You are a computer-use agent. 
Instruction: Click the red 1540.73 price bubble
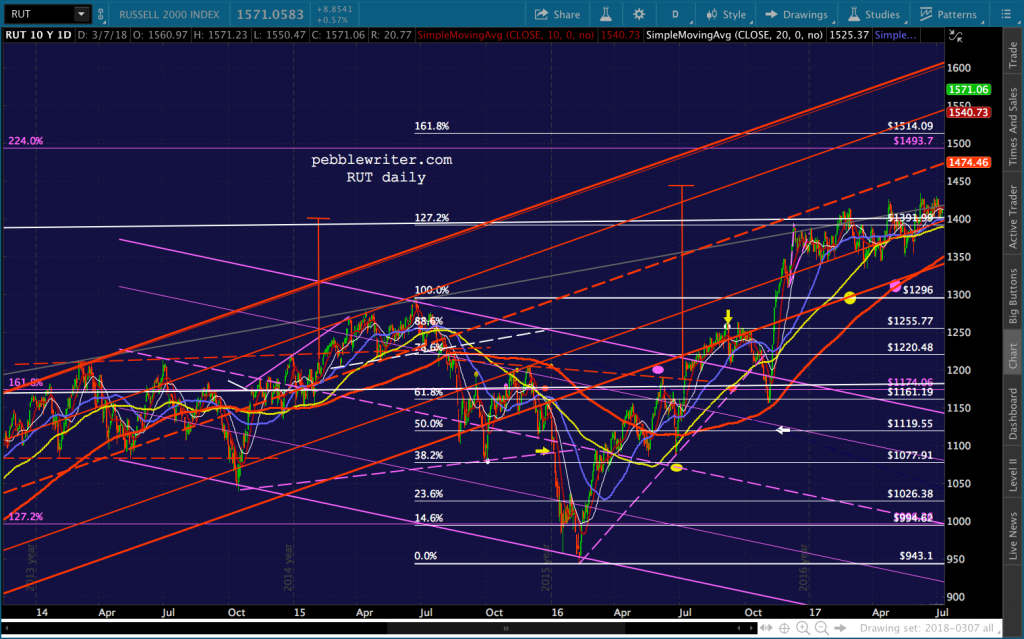pos(968,112)
